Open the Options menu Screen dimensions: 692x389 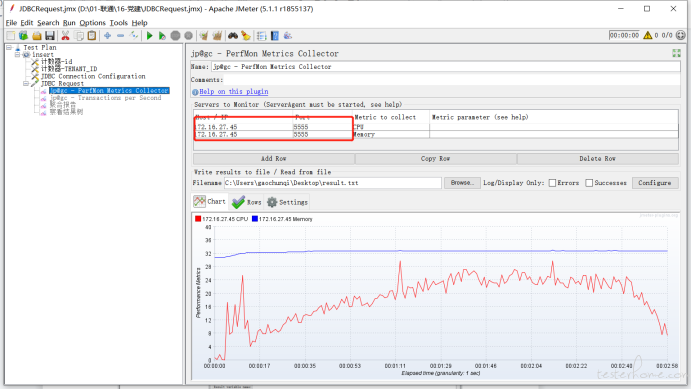92,23
